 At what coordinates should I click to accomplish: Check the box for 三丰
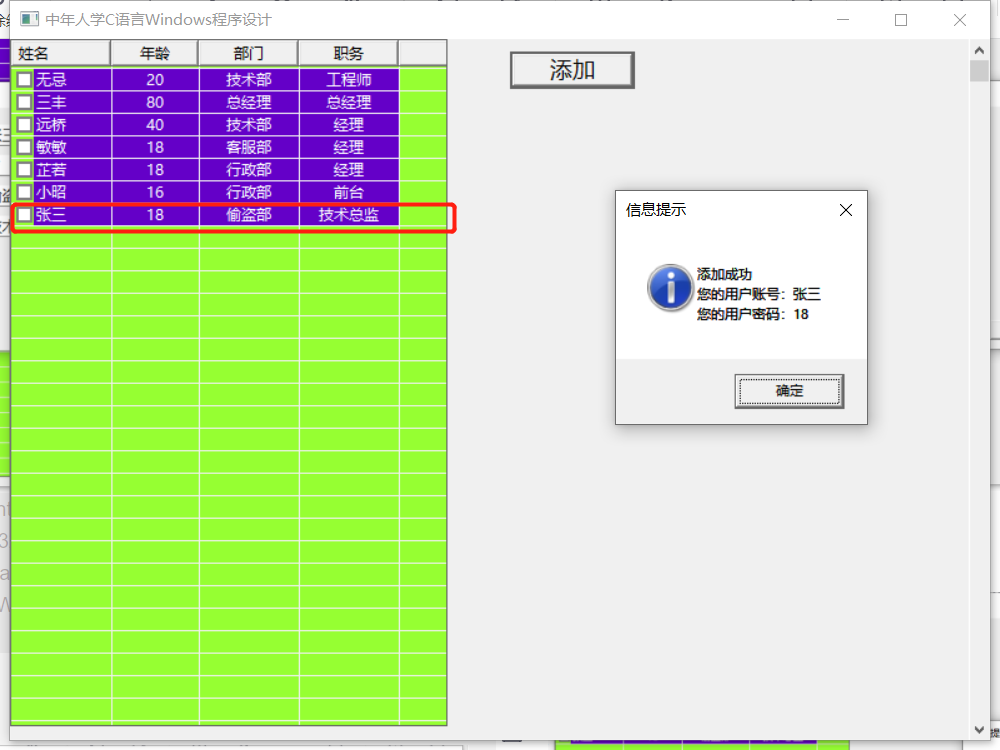[24, 102]
